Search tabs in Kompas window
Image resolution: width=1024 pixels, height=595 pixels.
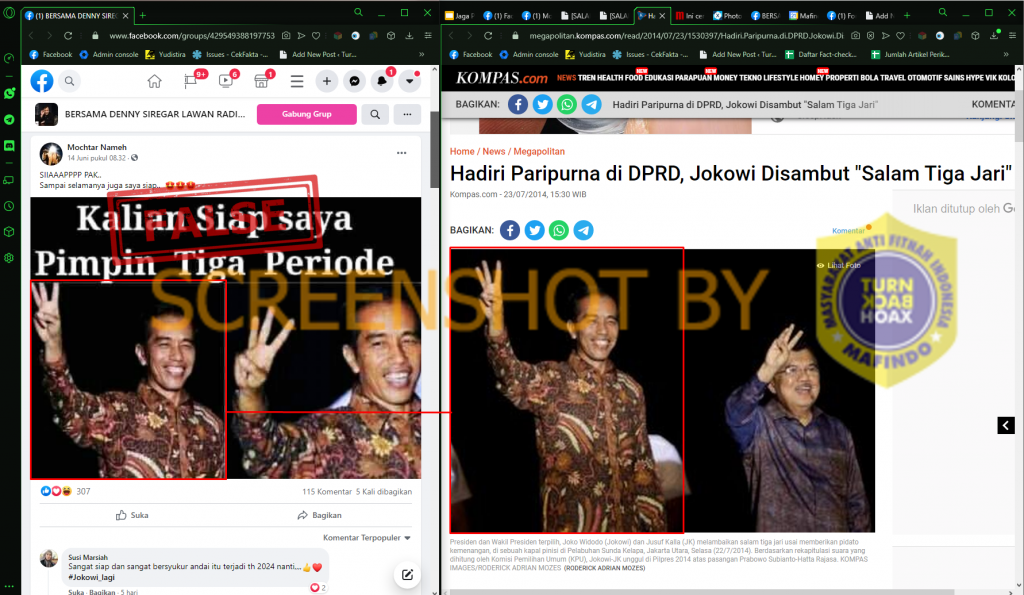(x=942, y=12)
